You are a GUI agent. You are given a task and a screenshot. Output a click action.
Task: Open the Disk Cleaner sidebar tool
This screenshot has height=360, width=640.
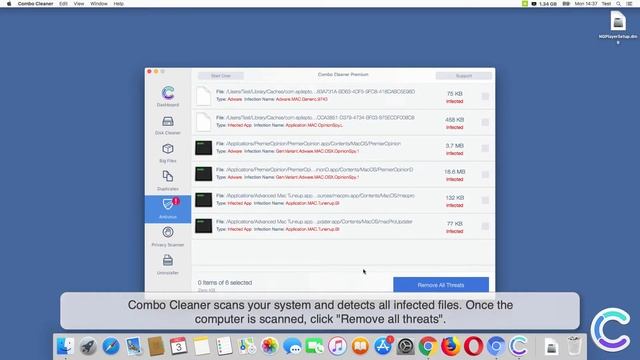(x=168, y=124)
